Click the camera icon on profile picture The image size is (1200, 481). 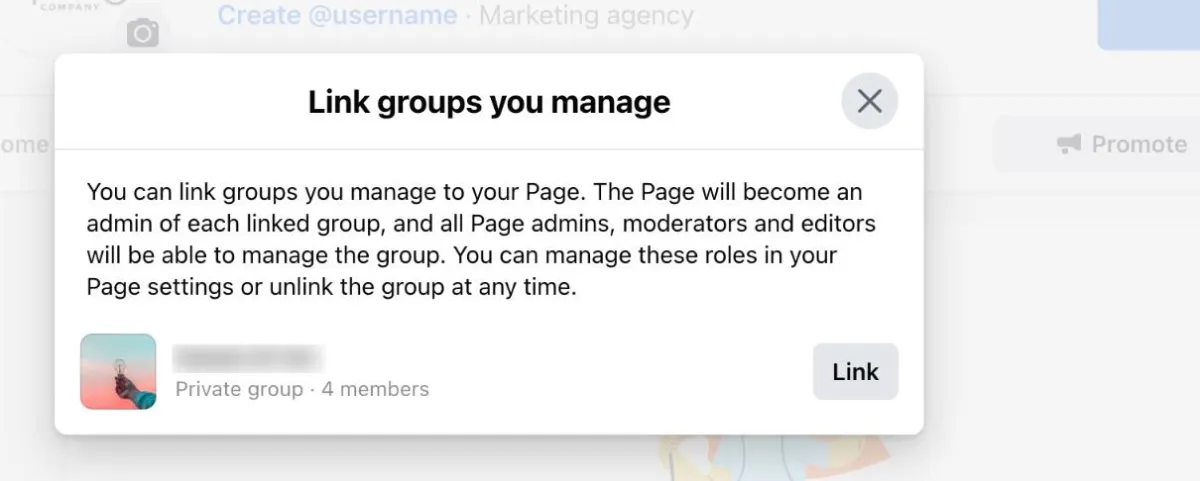[x=143, y=34]
